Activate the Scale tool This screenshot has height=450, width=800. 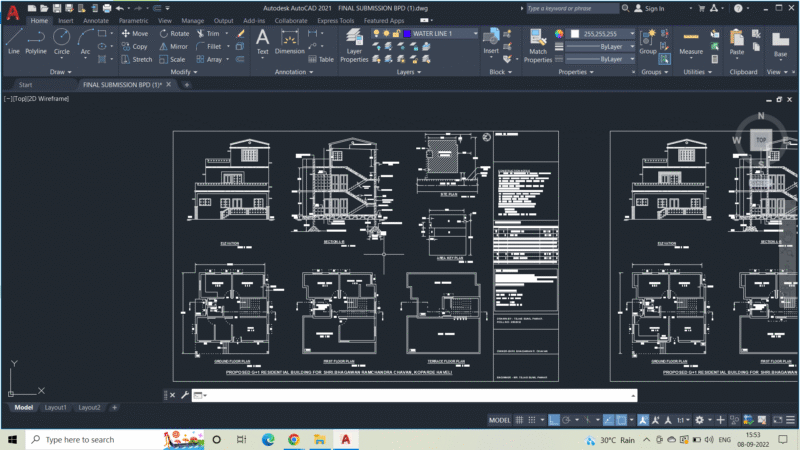(172, 60)
